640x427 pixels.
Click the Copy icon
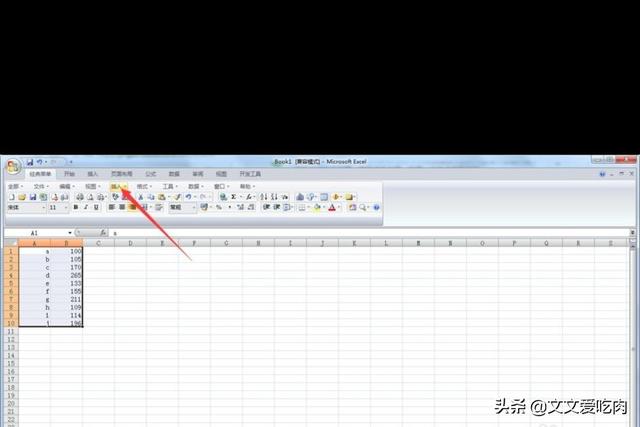151,197
